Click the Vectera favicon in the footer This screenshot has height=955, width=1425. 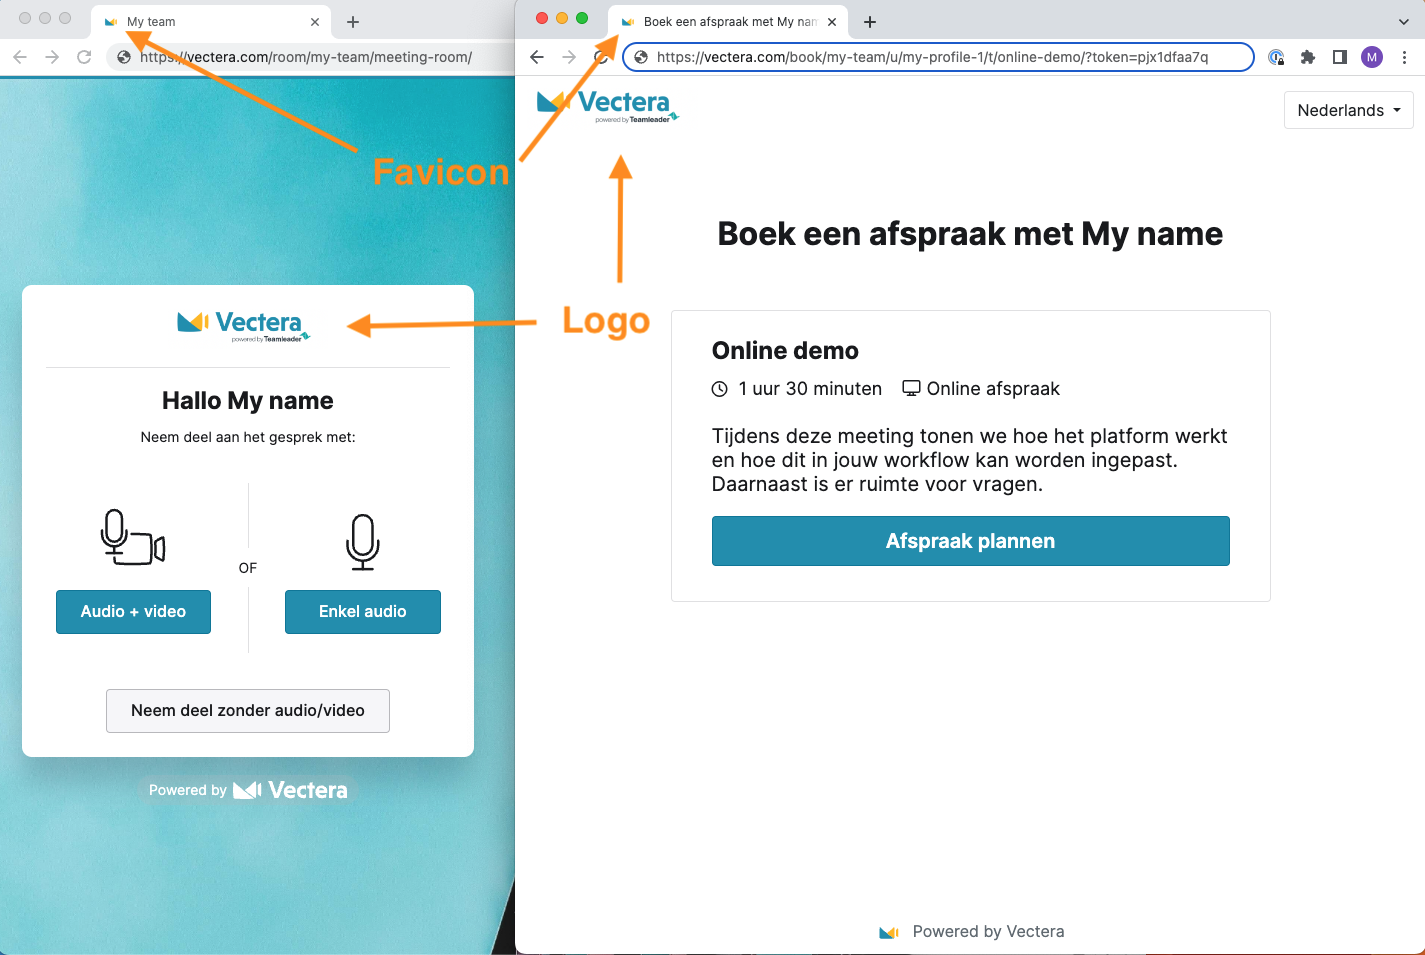click(889, 932)
